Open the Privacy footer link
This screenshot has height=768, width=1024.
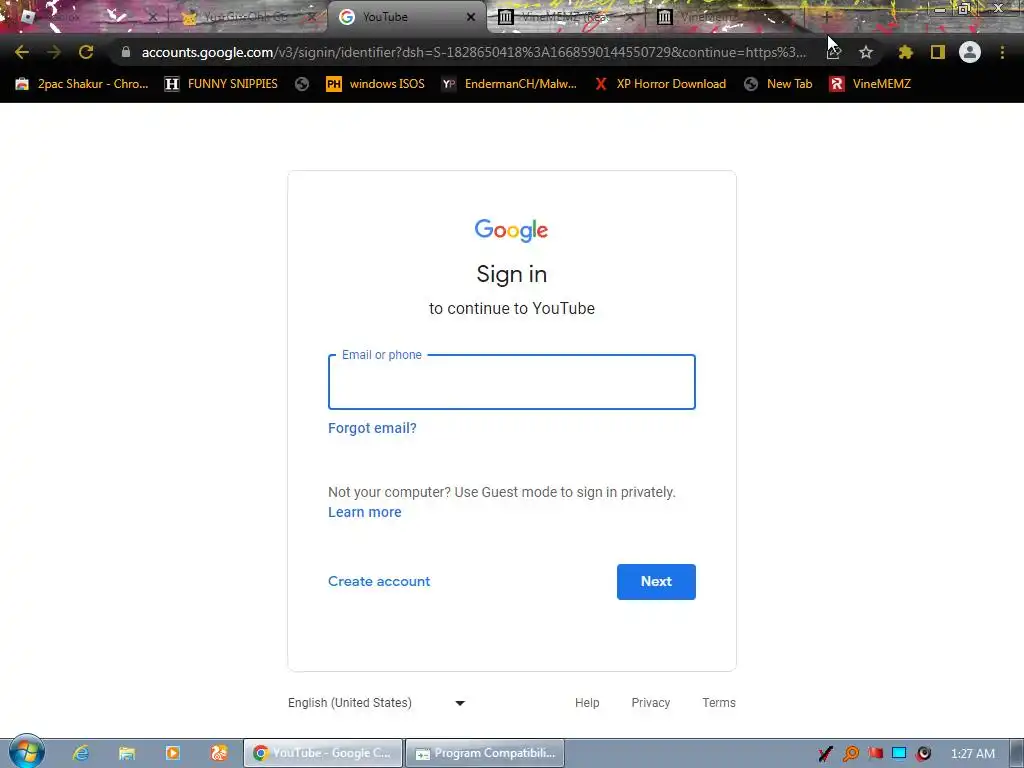(x=650, y=703)
